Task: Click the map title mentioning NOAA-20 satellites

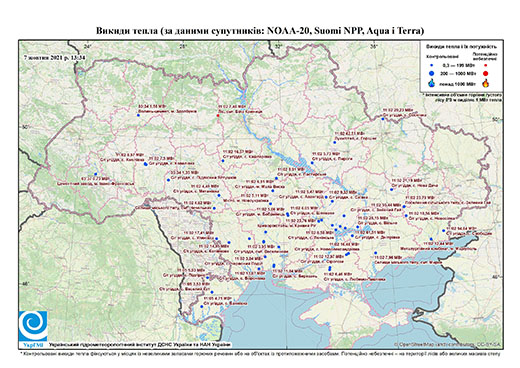Action: tap(260, 31)
